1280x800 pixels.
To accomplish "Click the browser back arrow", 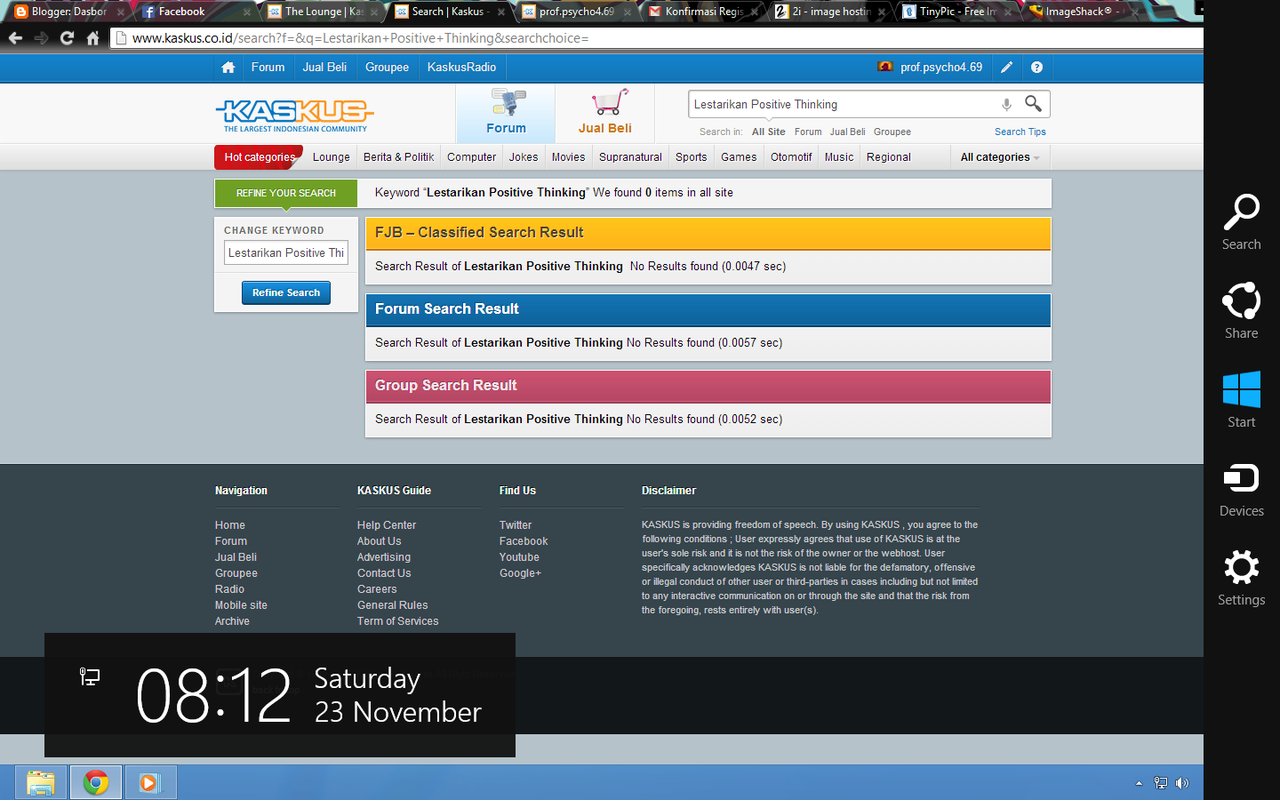I will (15, 38).
